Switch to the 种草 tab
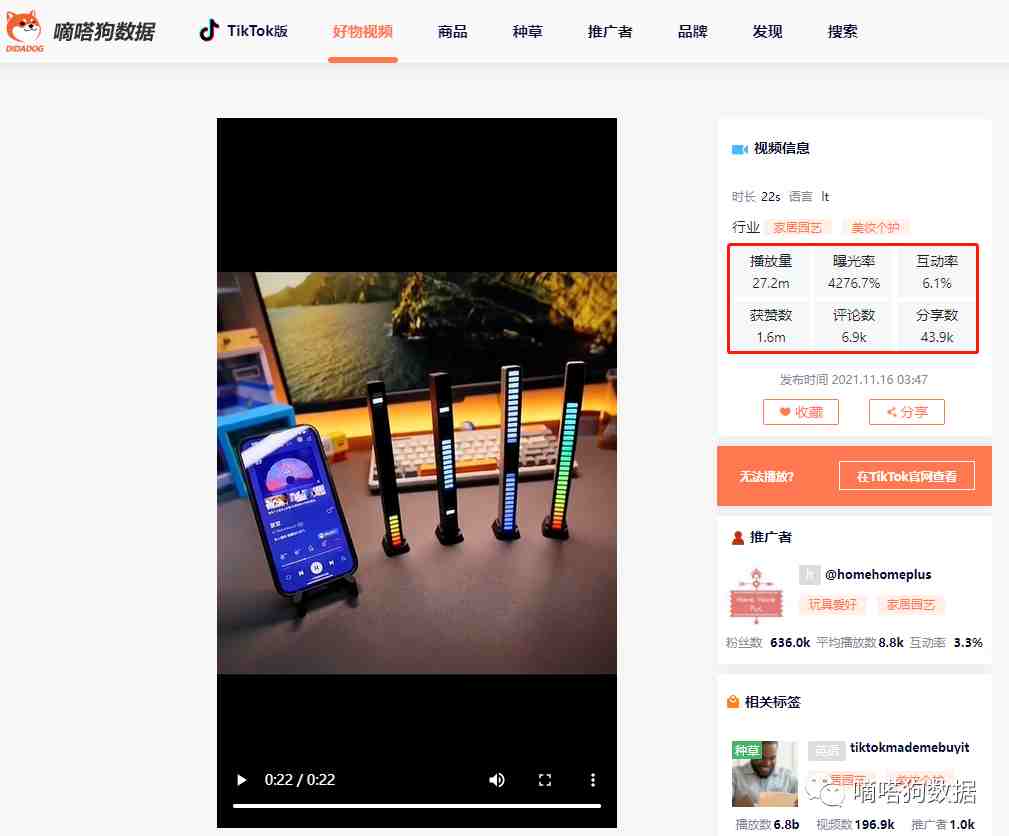The width and height of the screenshot is (1009, 836). click(527, 32)
